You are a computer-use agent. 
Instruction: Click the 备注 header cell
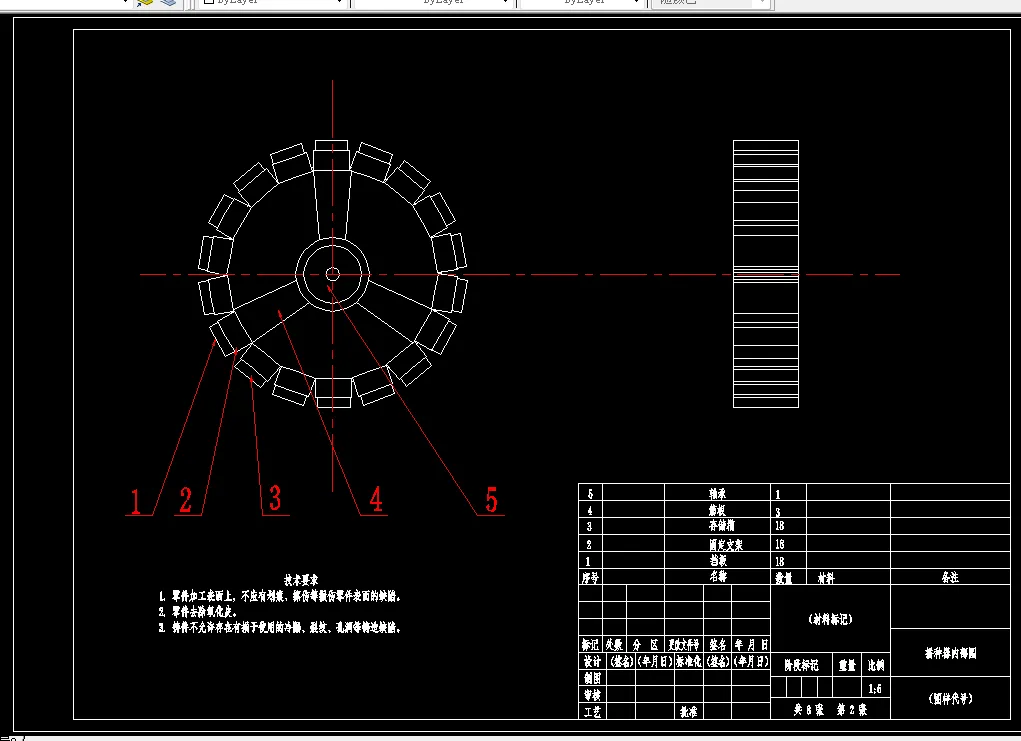[x=950, y=577]
